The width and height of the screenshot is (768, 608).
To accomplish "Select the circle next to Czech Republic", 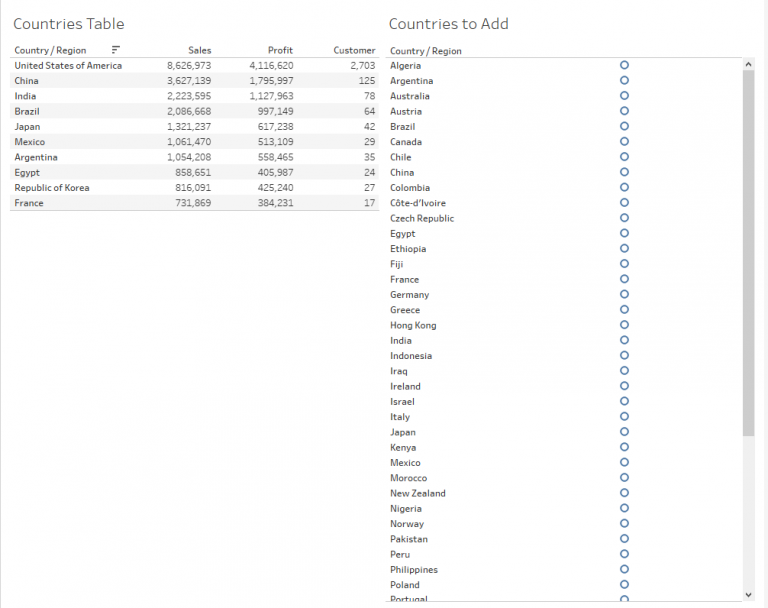I will point(624,218).
